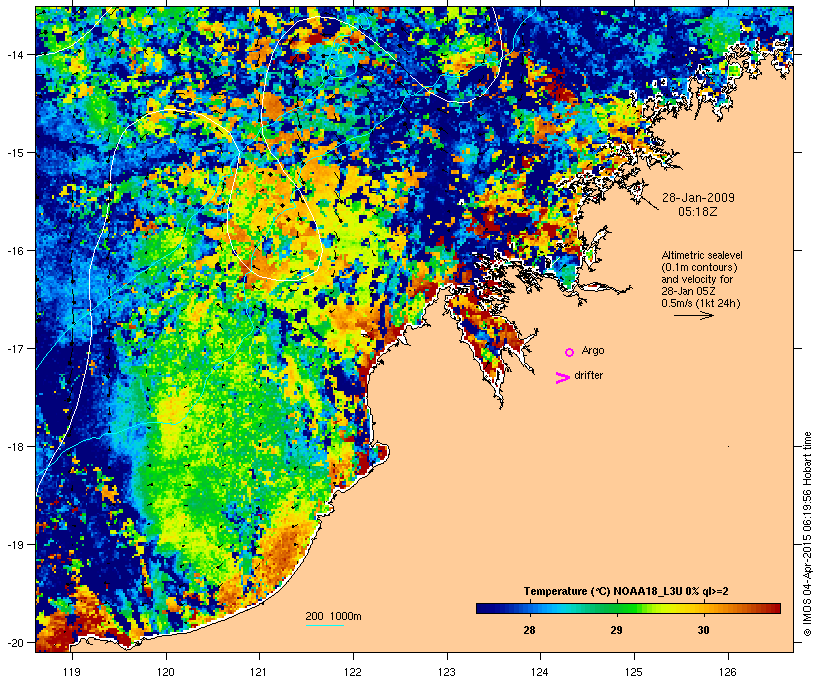Click the temperature color bar scale
This screenshot has height=680, width=820.
click(x=628, y=608)
